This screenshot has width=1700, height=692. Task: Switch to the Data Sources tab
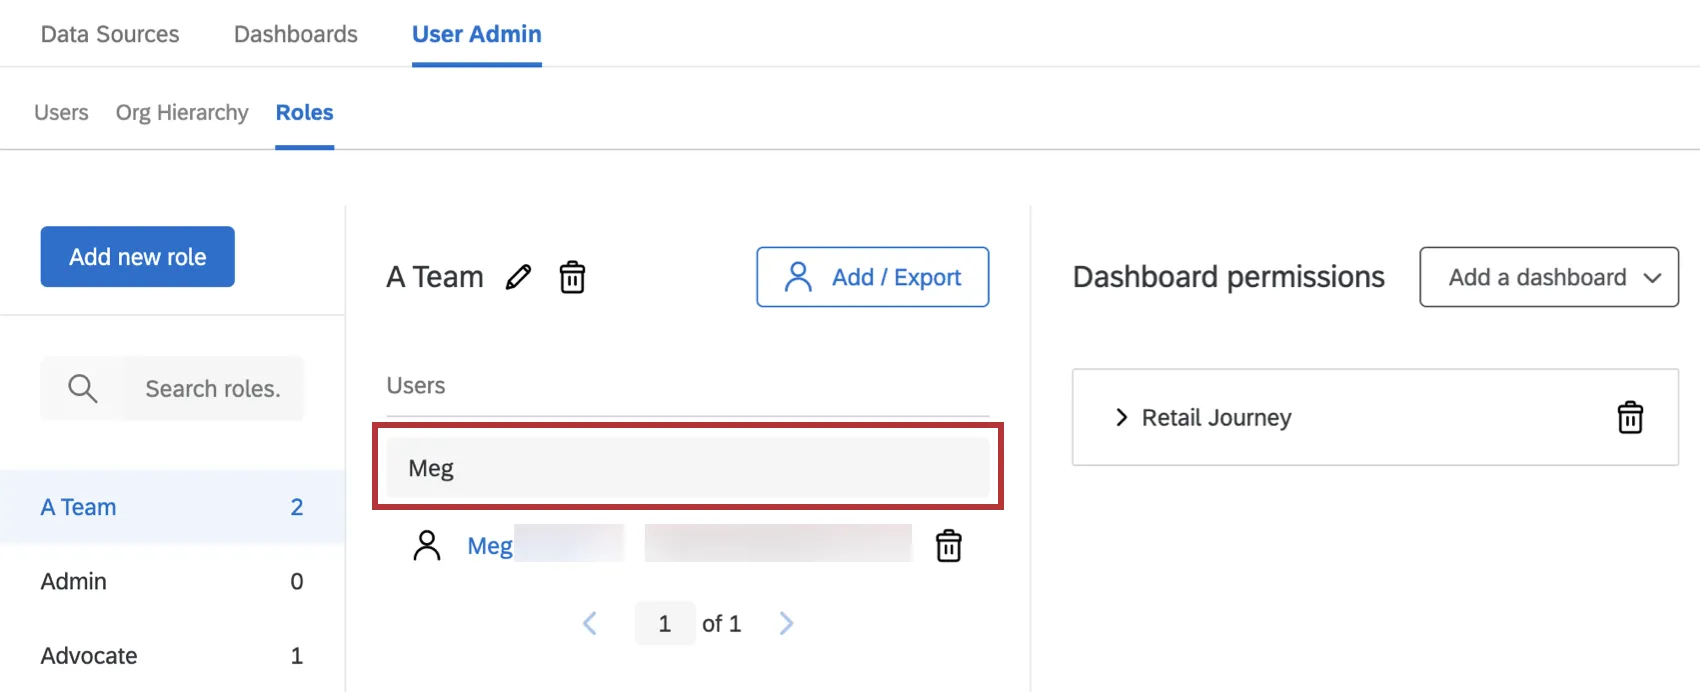click(x=109, y=33)
